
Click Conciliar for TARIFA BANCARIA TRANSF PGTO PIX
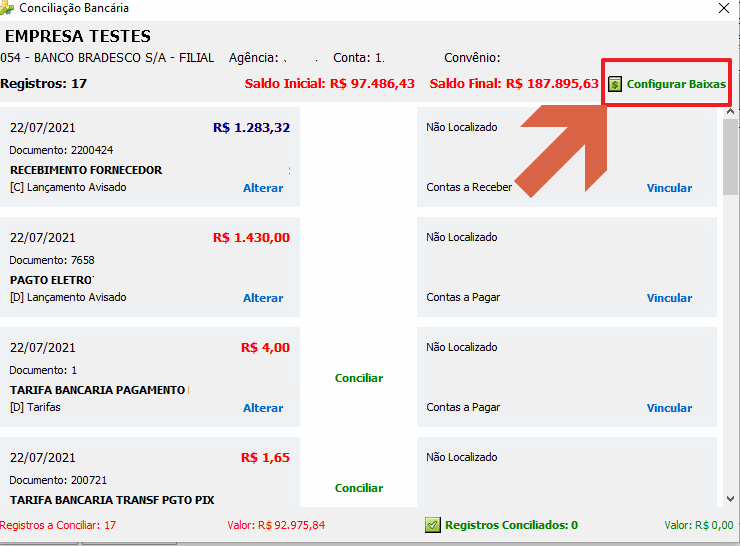tap(359, 488)
